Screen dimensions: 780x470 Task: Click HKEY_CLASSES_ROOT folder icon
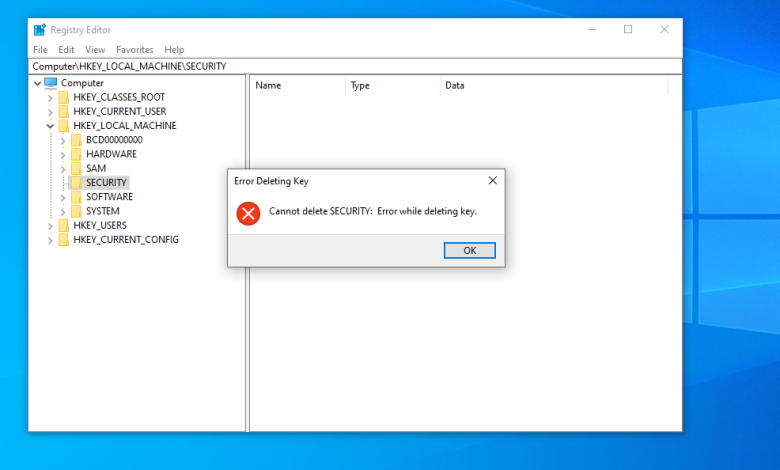tap(63, 97)
